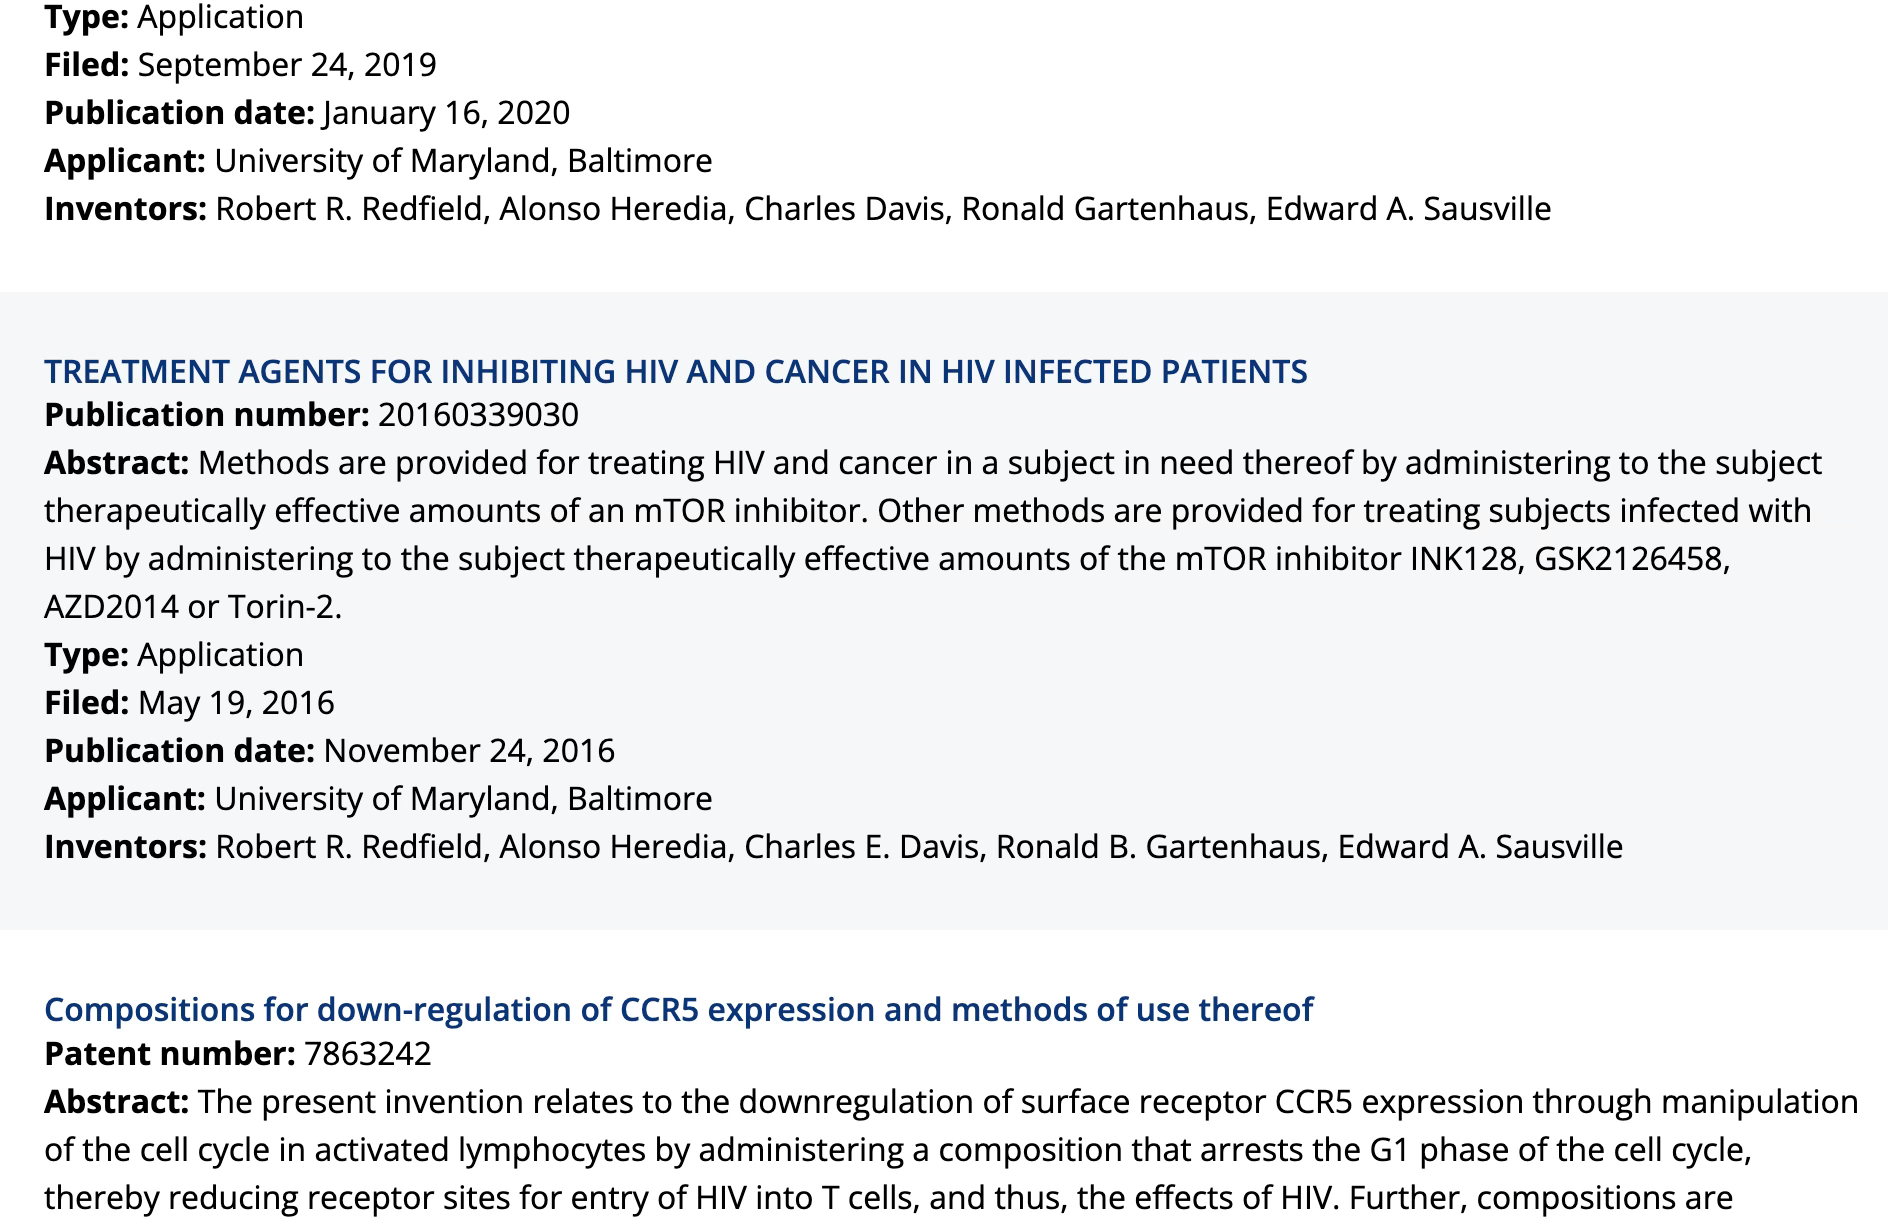The width and height of the screenshot is (1888, 1228).
Task: Click the Abstract label of the mTOR inhibitor entry
Action: [x=117, y=462]
